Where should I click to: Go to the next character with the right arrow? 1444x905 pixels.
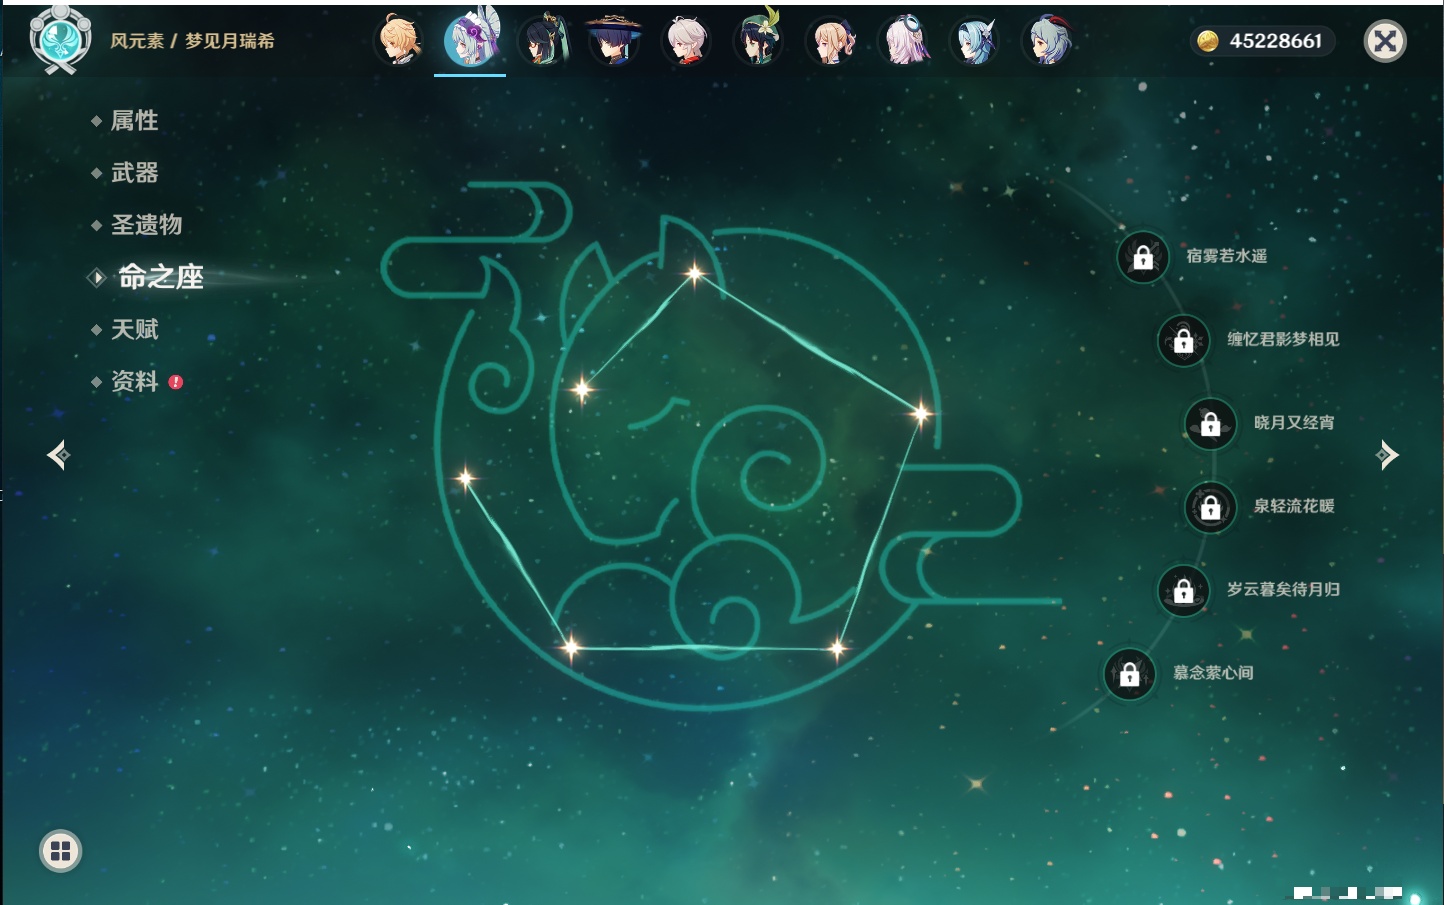click(x=1387, y=455)
